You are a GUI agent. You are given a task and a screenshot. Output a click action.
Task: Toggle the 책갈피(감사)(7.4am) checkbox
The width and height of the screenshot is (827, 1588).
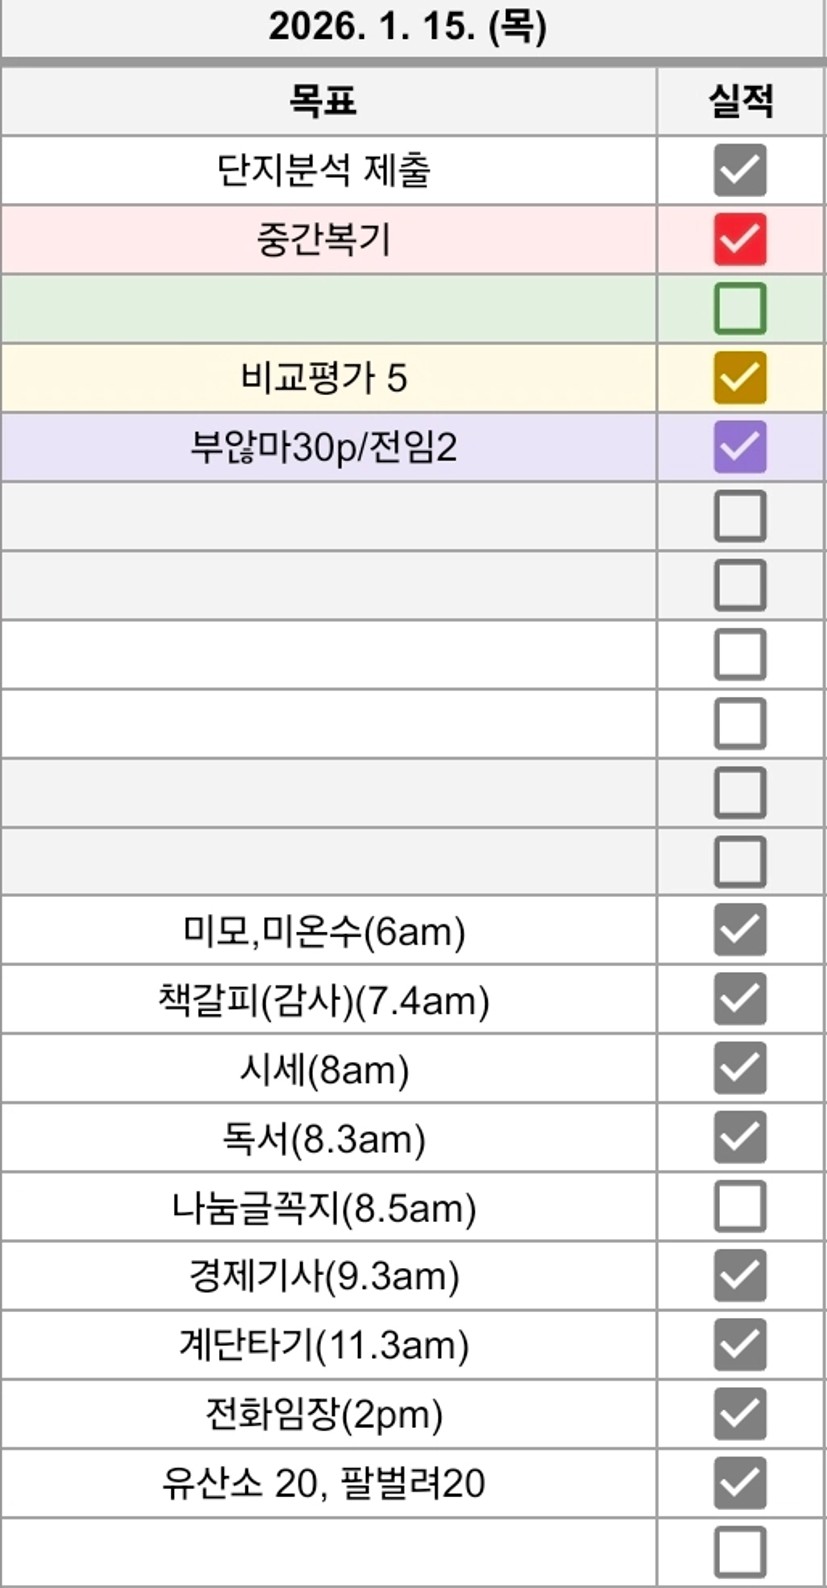click(x=740, y=999)
